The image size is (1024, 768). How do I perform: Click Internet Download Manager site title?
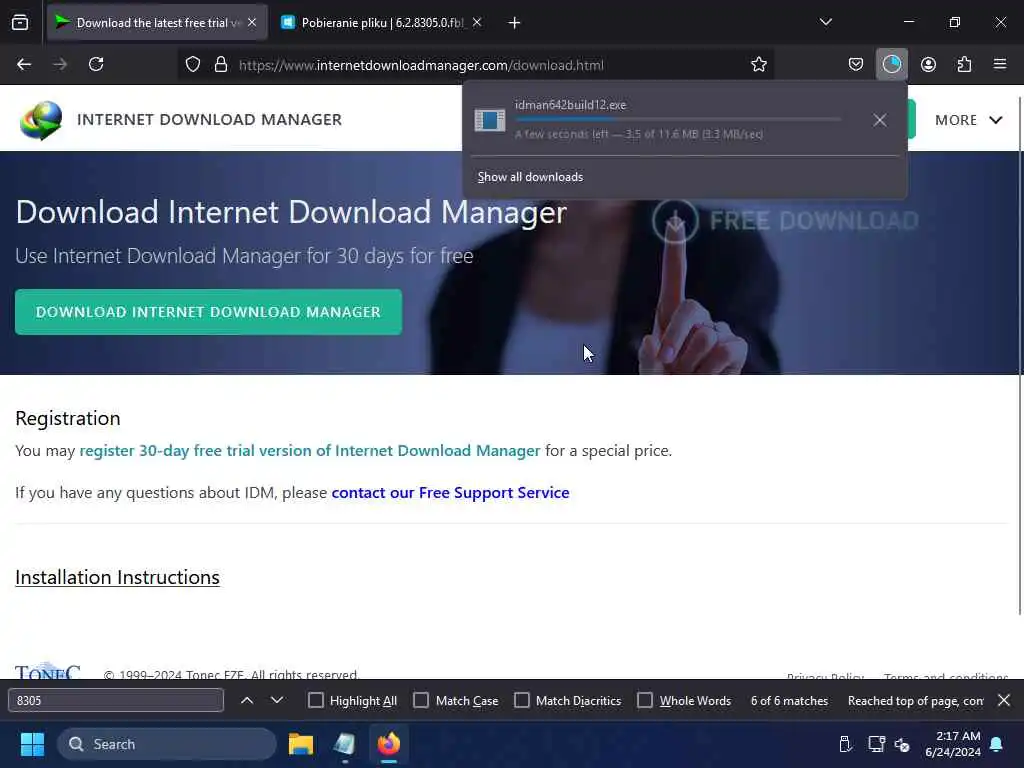[209, 120]
